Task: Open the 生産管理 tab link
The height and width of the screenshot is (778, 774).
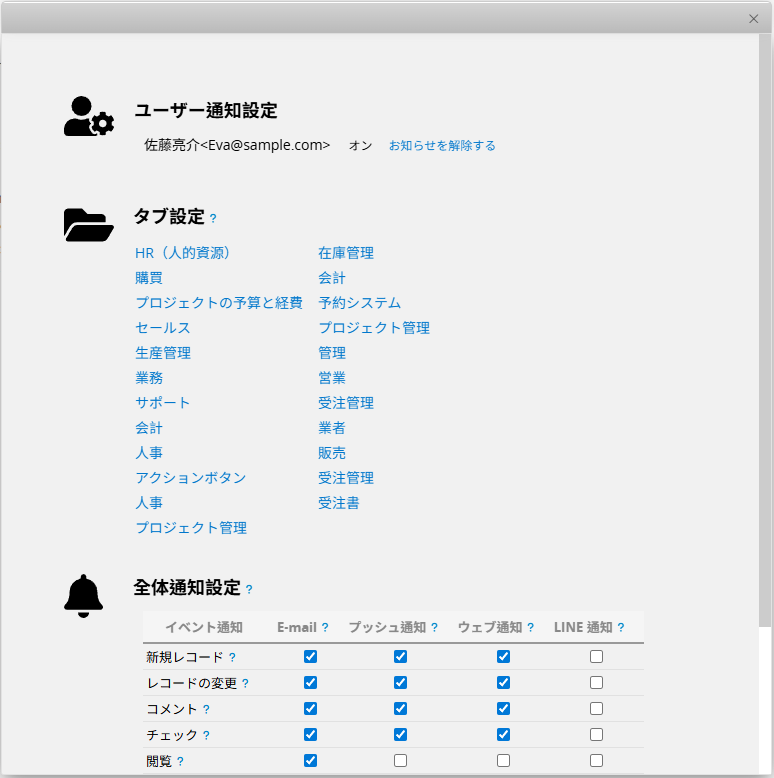Action: point(163,353)
